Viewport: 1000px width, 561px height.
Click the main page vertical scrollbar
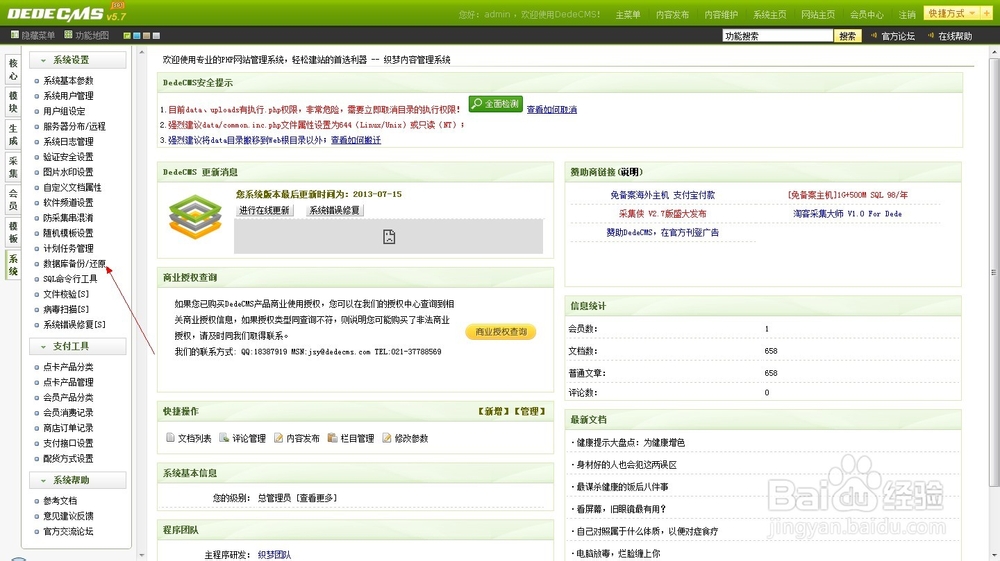(x=994, y=271)
